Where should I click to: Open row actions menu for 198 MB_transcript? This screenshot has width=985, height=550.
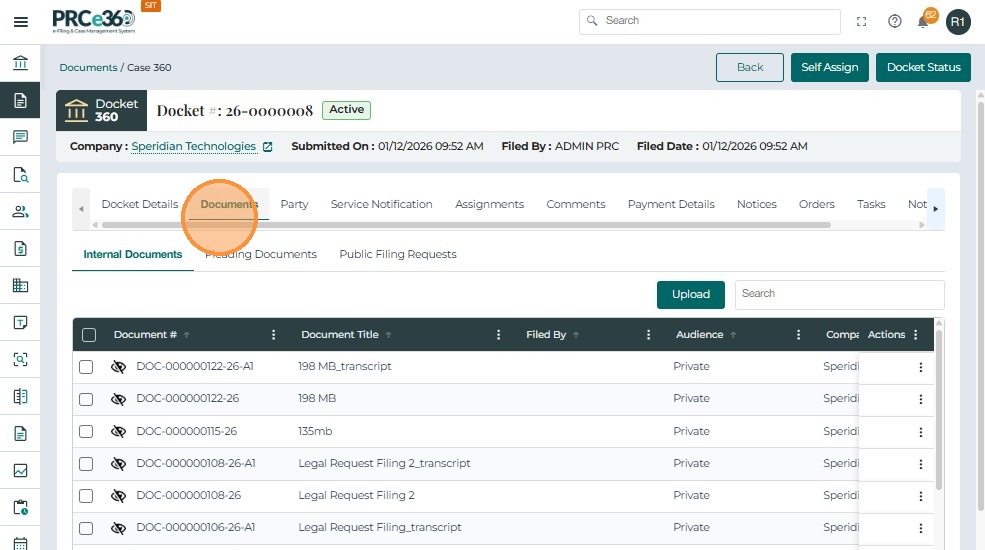pyautogui.click(x=921, y=367)
